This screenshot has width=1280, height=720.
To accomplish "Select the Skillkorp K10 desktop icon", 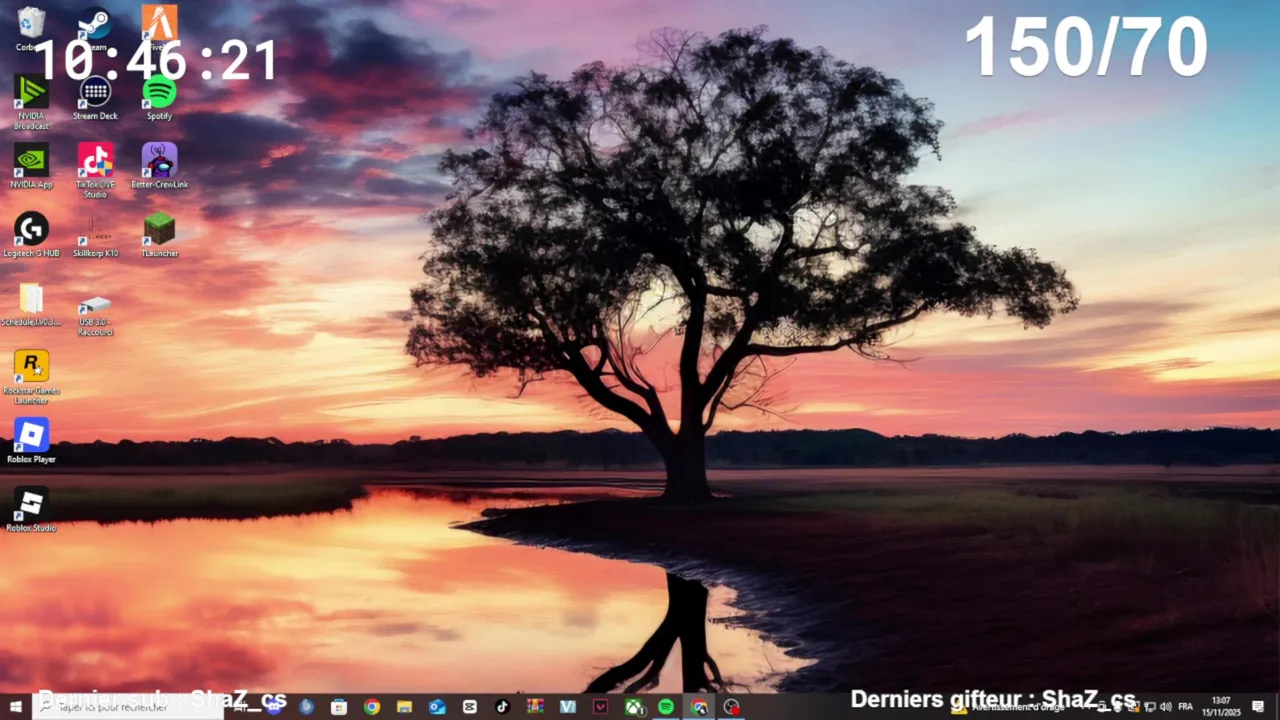I will [x=95, y=235].
